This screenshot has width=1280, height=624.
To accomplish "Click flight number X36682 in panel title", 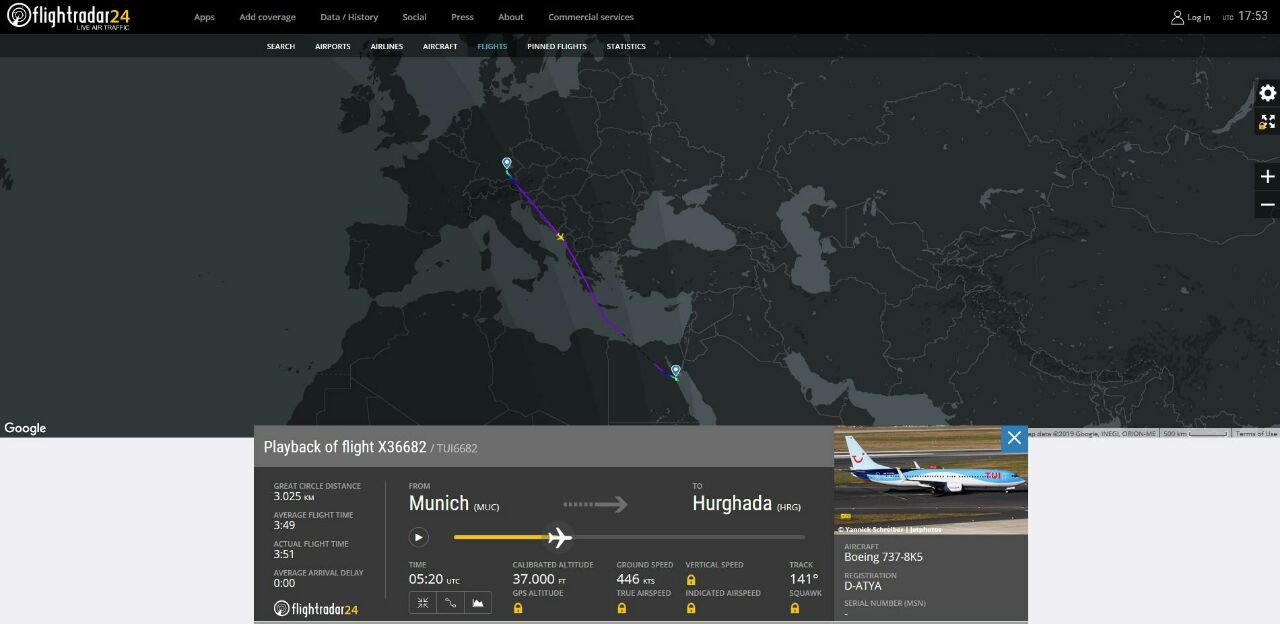I will pos(401,447).
